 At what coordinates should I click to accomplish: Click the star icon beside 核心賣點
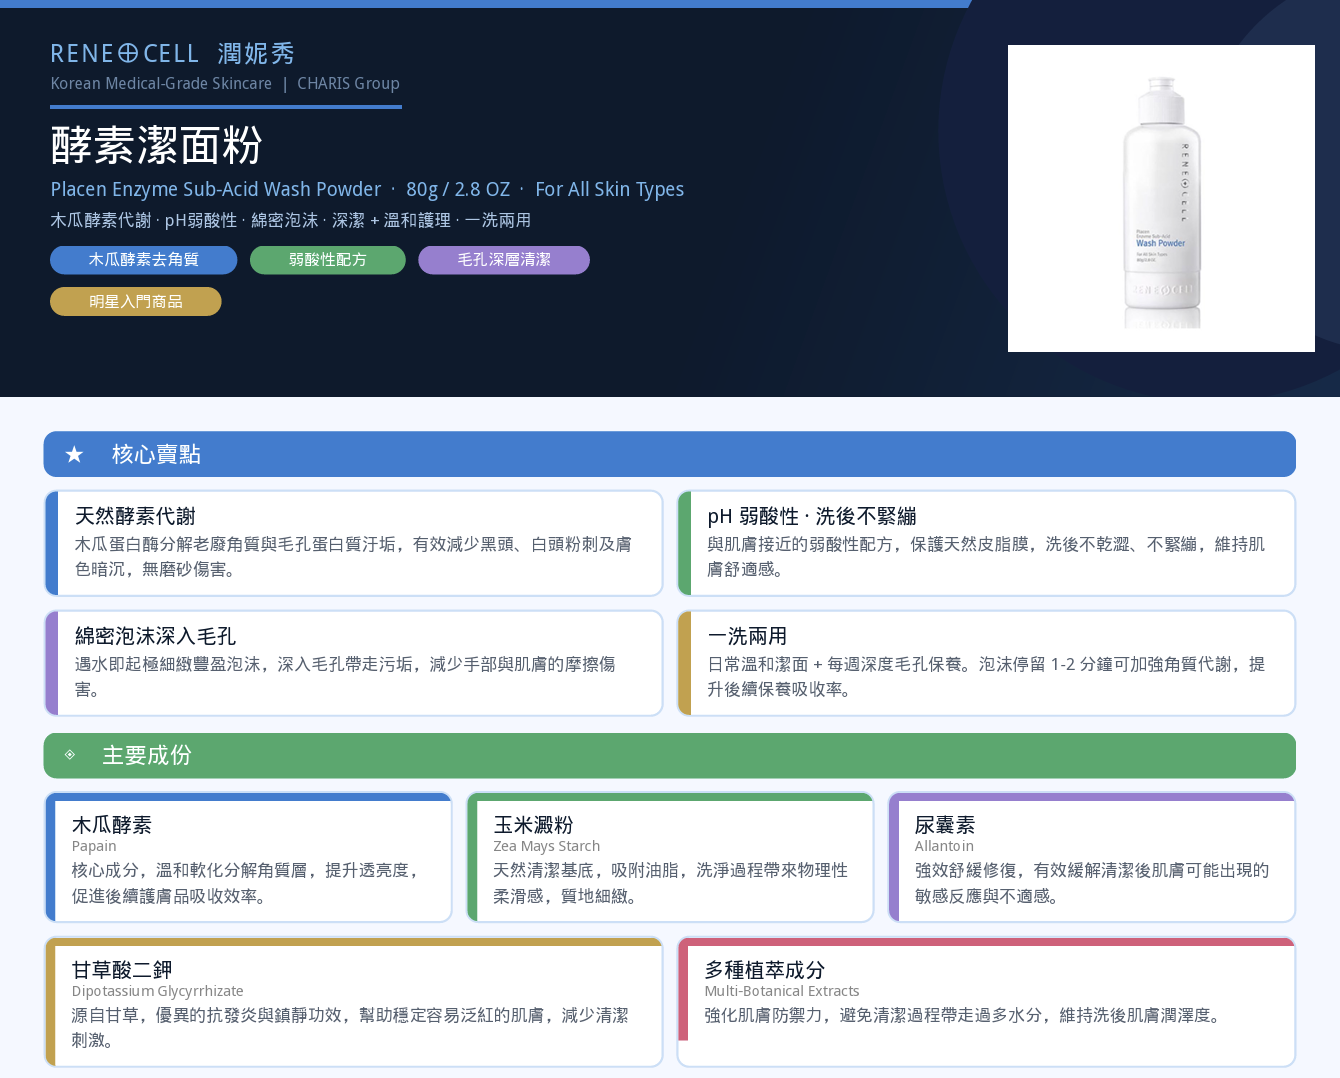coord(74,455)
